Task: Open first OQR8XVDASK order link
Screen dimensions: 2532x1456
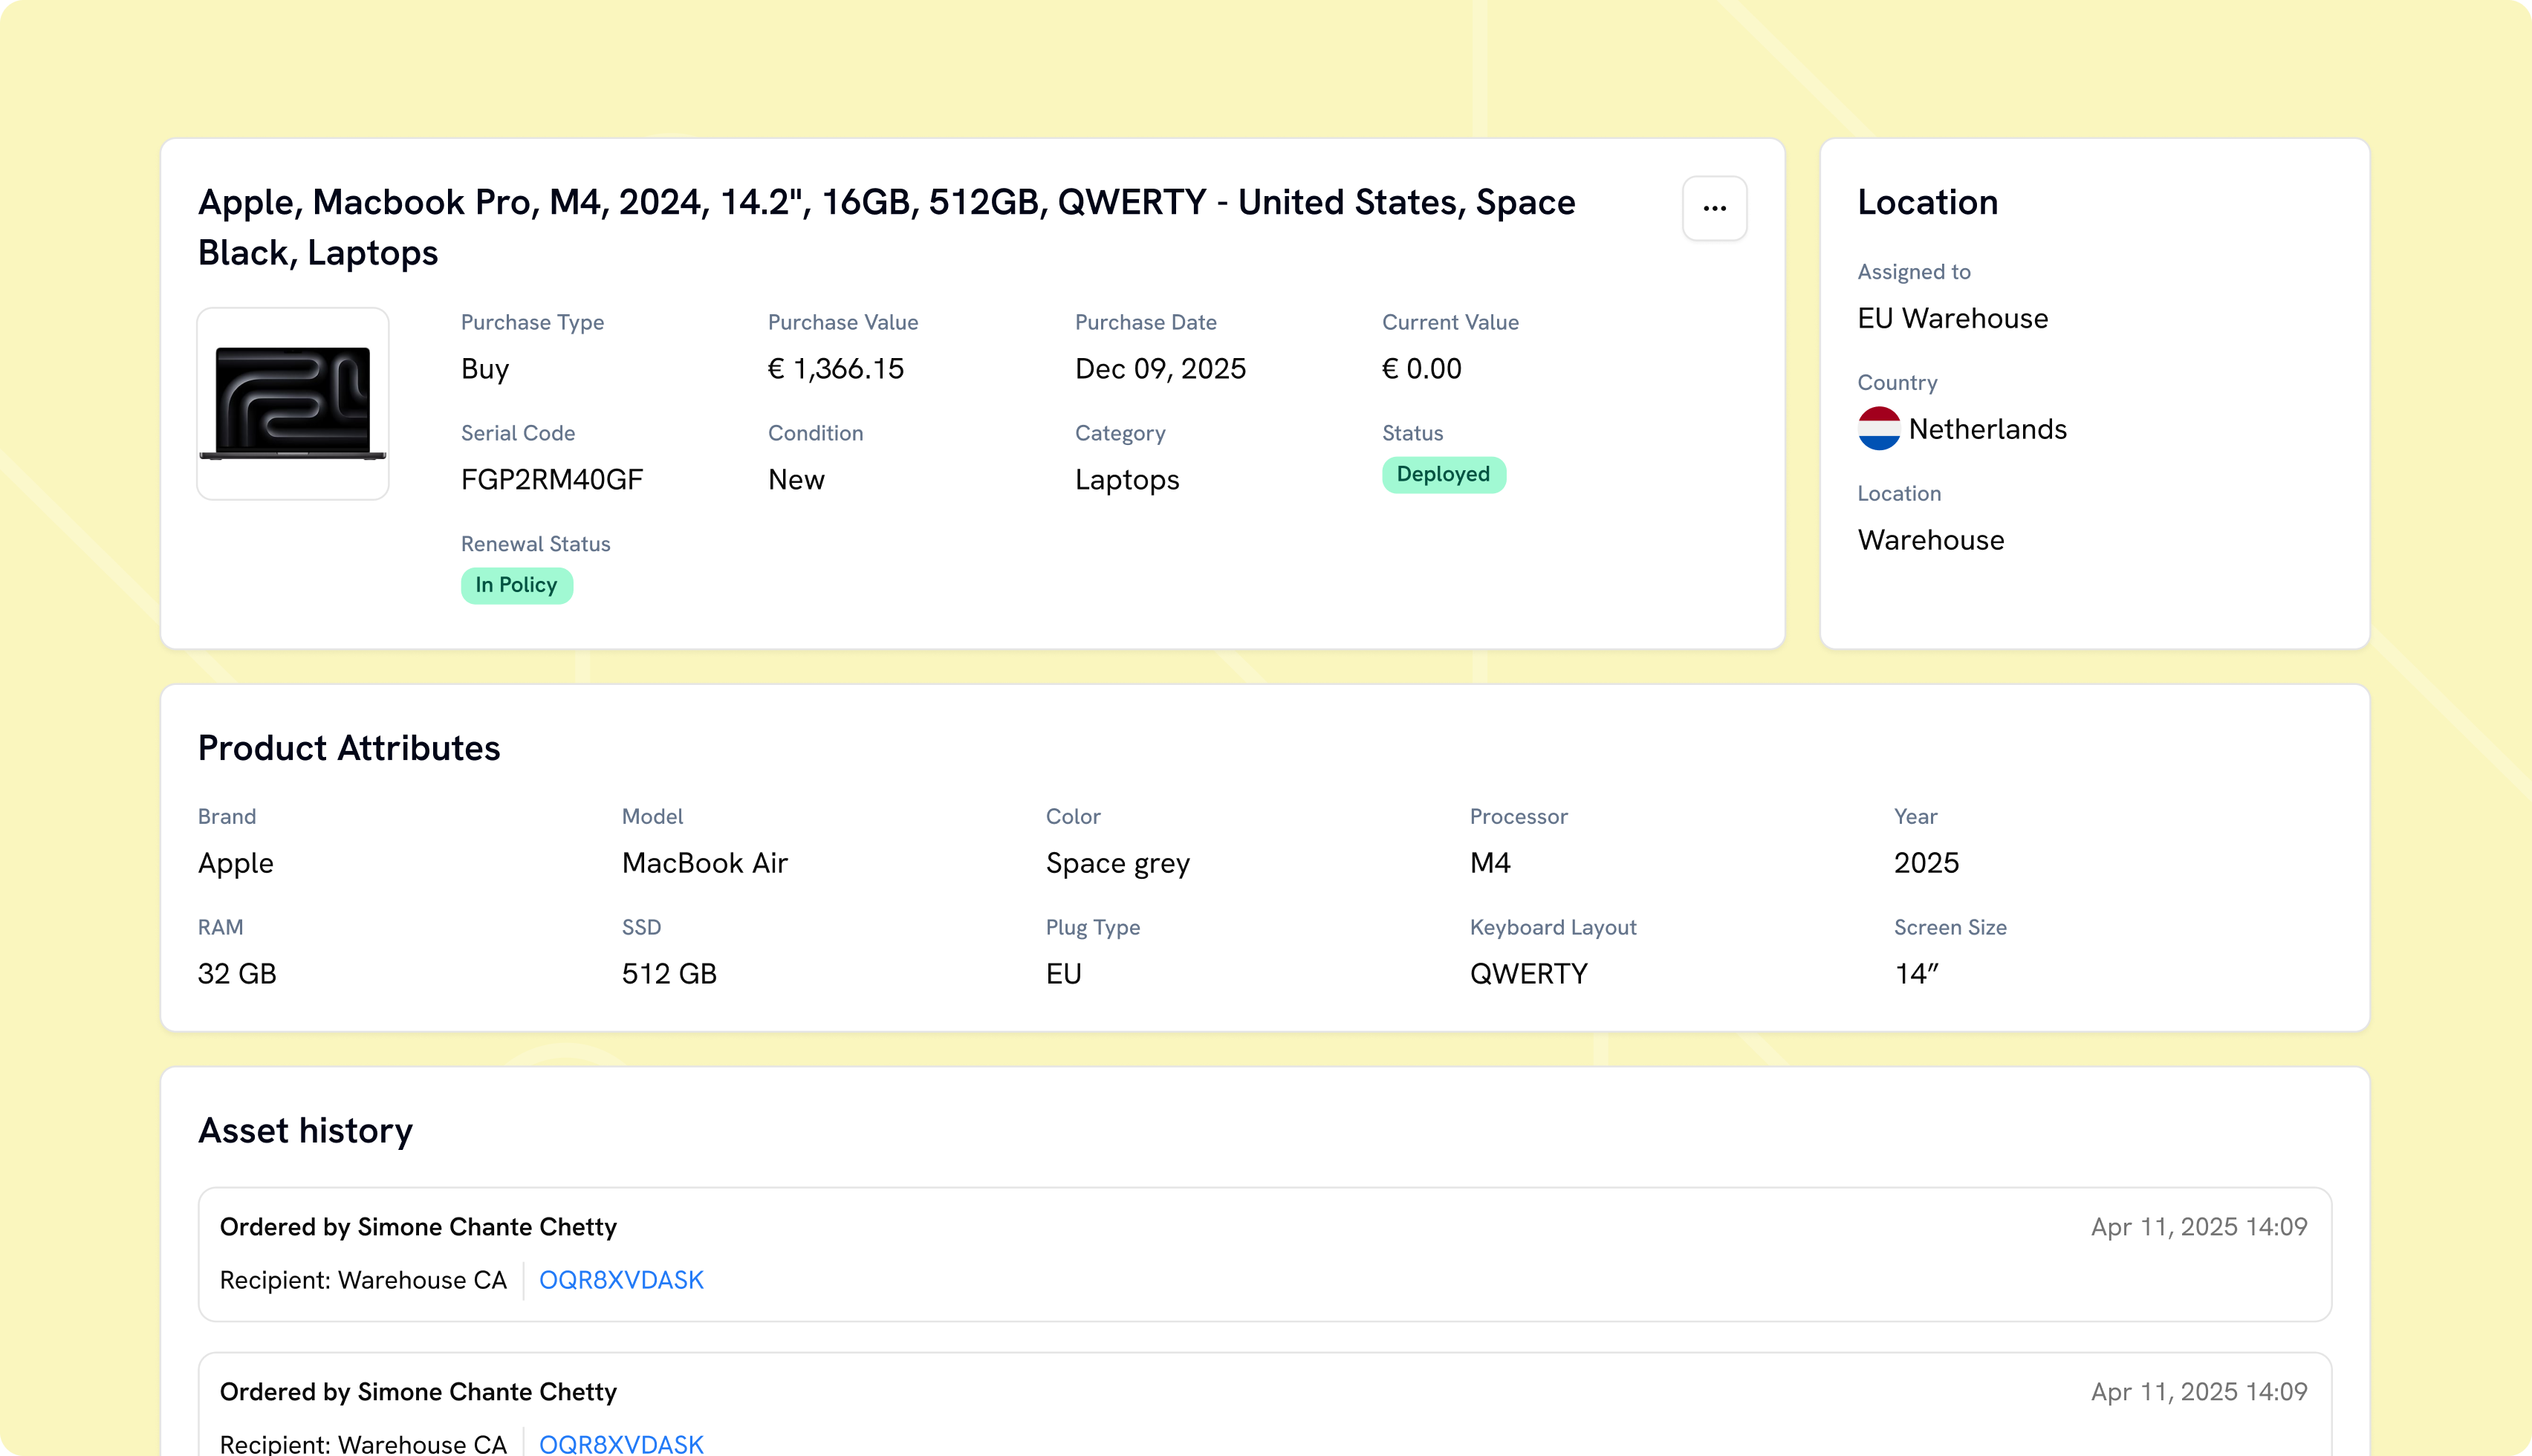Action: point(621,1279)
